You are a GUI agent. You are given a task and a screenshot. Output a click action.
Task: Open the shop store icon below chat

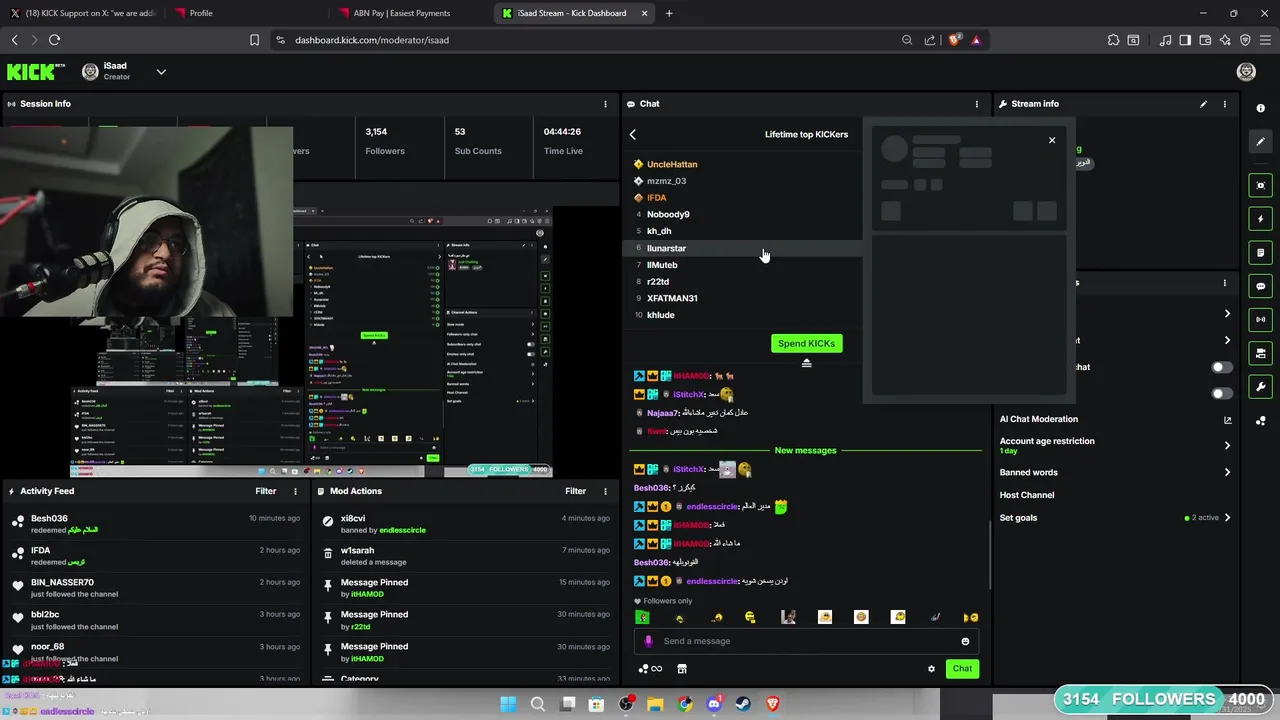click(682, 669)
